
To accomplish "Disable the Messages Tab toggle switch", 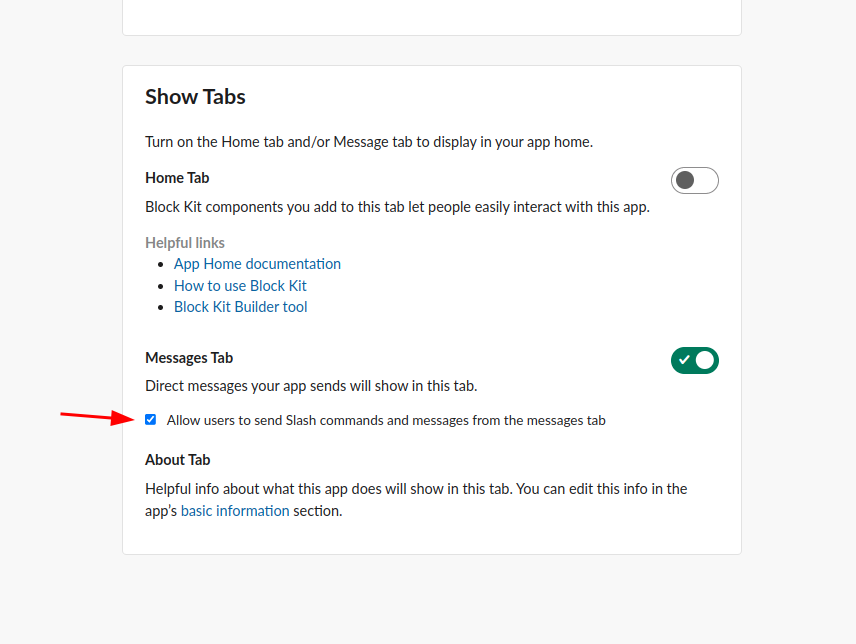I will pyautogui.click(x=694, y=360).
